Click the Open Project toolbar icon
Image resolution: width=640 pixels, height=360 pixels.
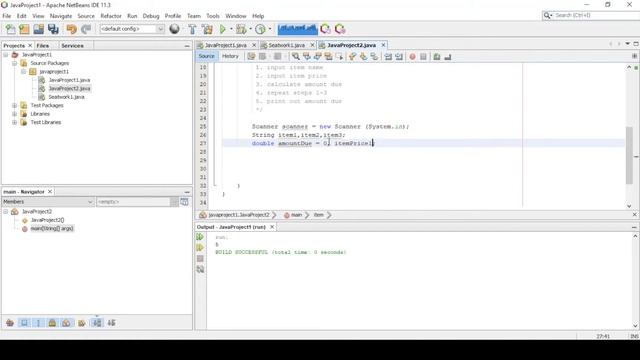pyautogui.click(x=39, y=29)
